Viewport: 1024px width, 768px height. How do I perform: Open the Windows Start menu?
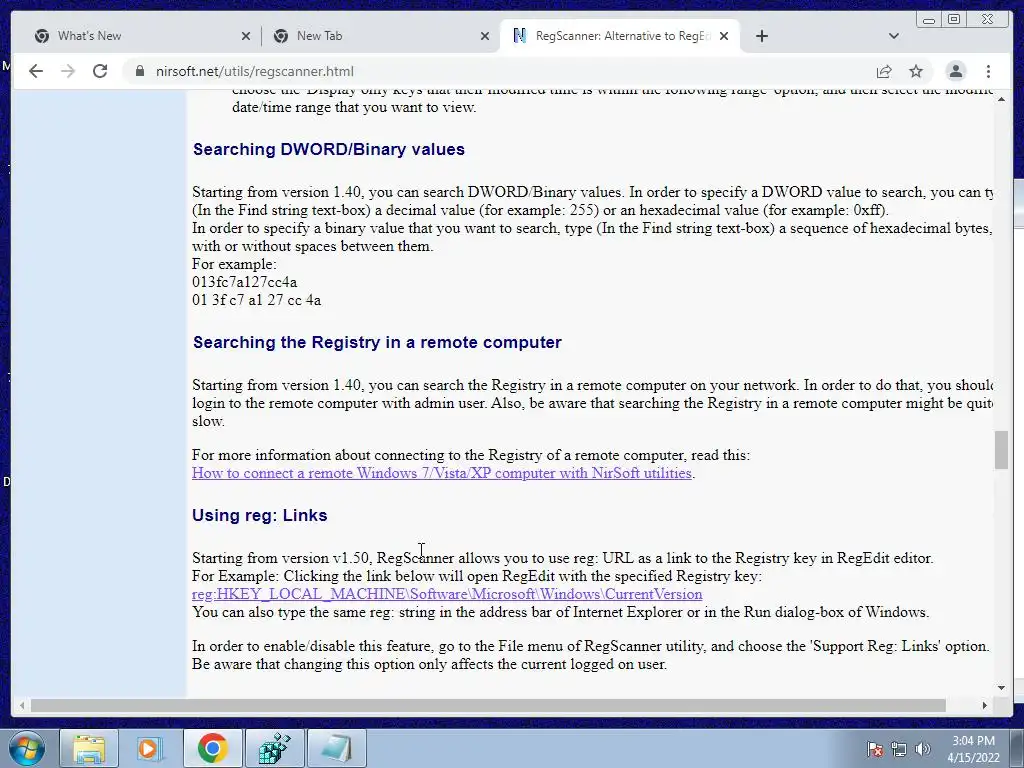(x=26, y=748)
